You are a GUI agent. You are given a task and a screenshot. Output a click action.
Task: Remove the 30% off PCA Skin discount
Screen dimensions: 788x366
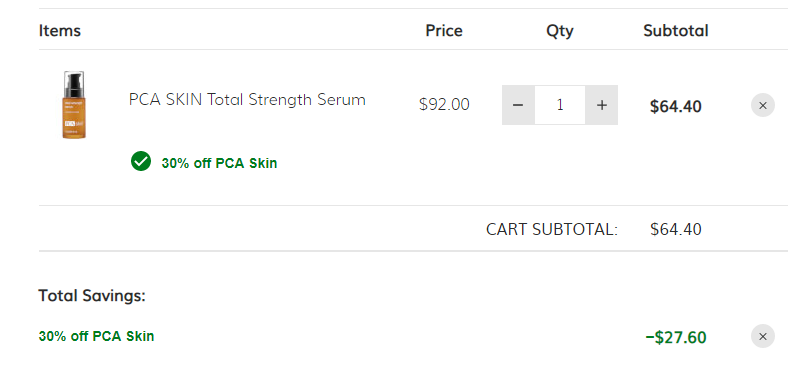pos(762,336)
